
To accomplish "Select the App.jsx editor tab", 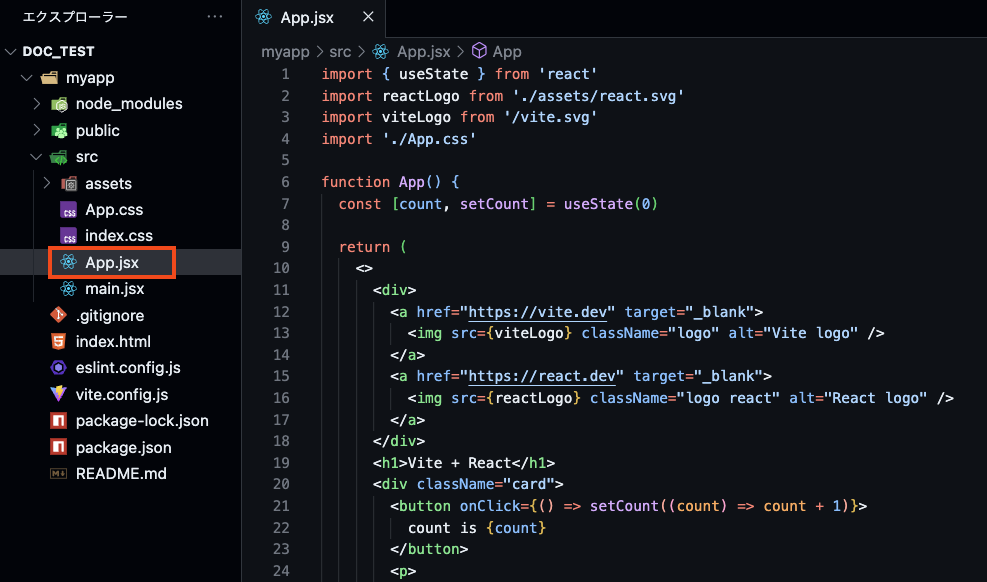I will click(x=308, y=17).
